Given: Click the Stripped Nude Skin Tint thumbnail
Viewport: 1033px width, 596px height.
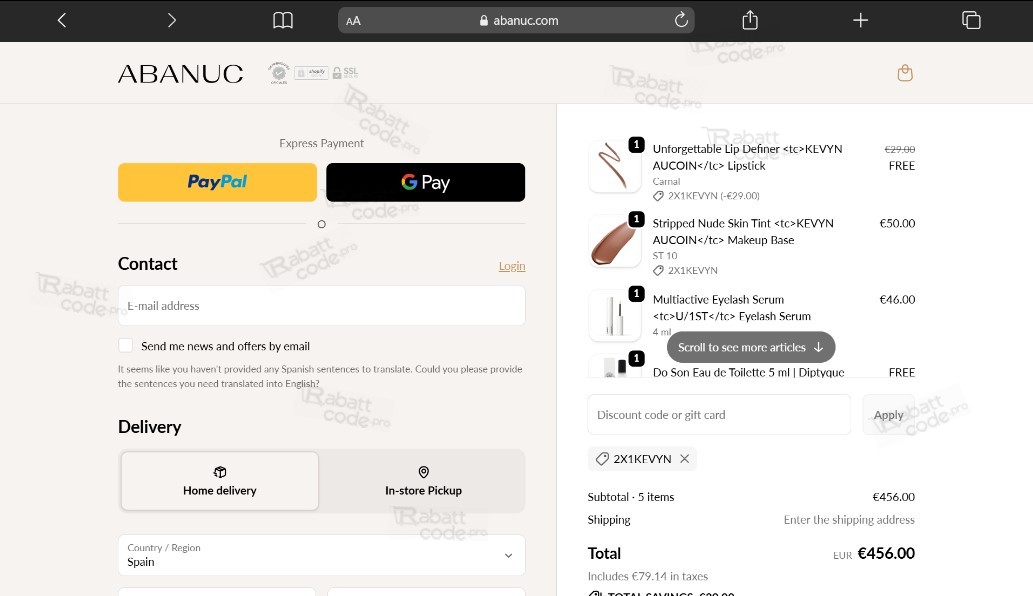Looking at the screenshot, I should click(615, 241).
